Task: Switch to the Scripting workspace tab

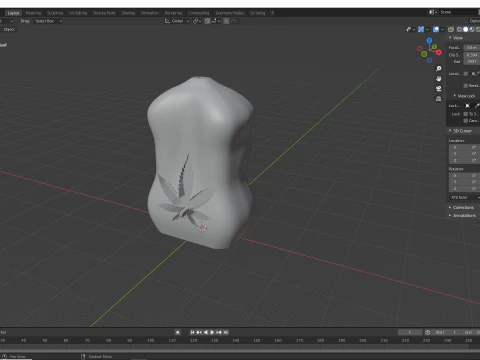Action: click(258, 13)
